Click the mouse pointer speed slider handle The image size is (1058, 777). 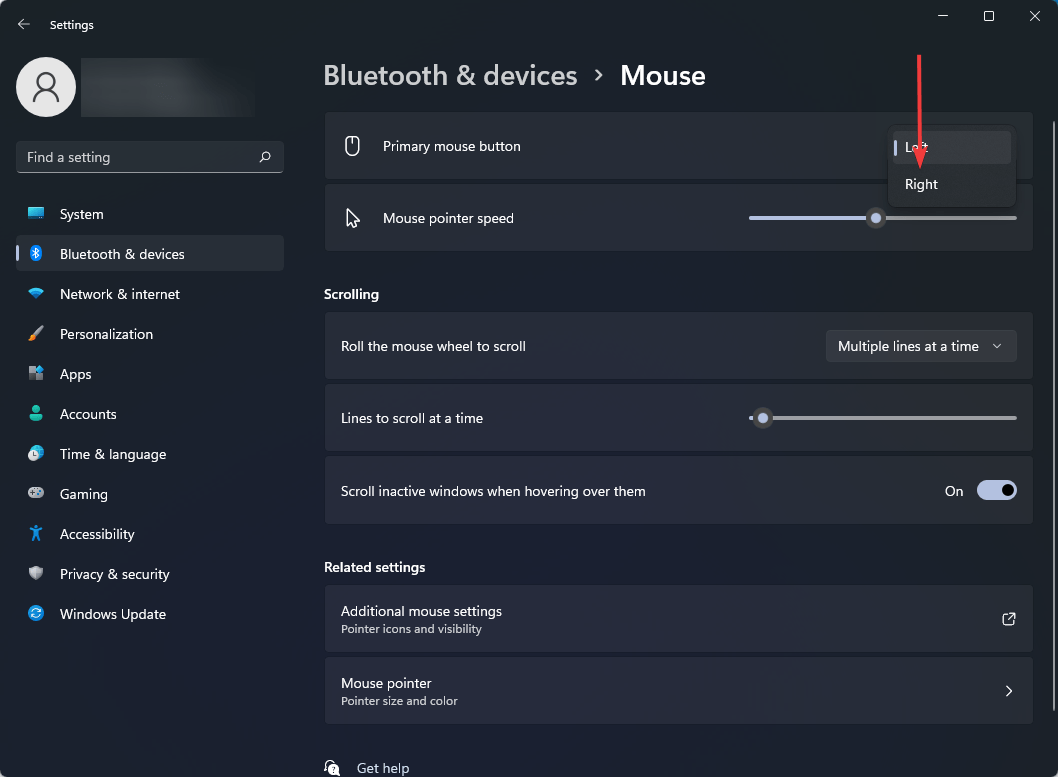pos(876,218)
